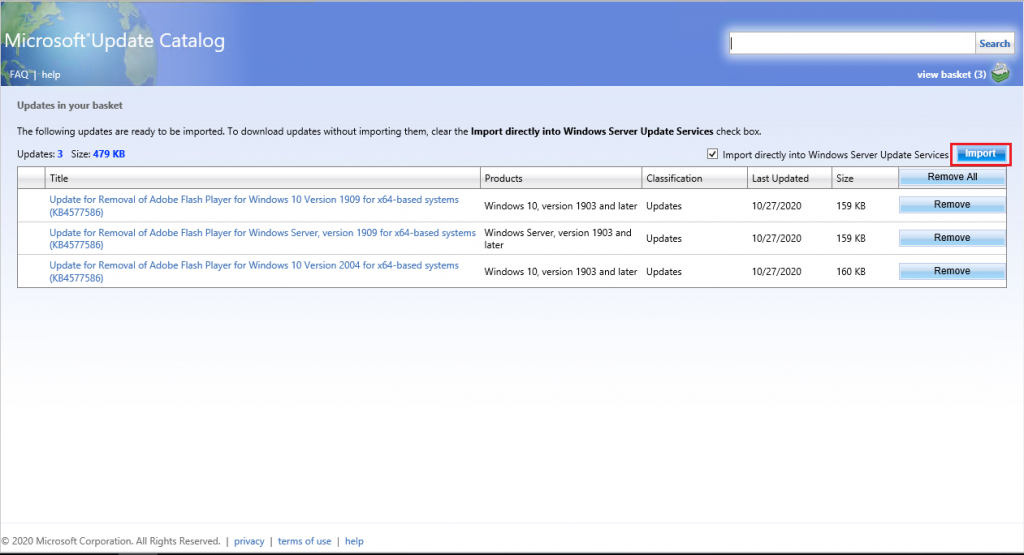Click the view basket (3) link
Viewport: 1024px width, 555px height.
point(951,74)
